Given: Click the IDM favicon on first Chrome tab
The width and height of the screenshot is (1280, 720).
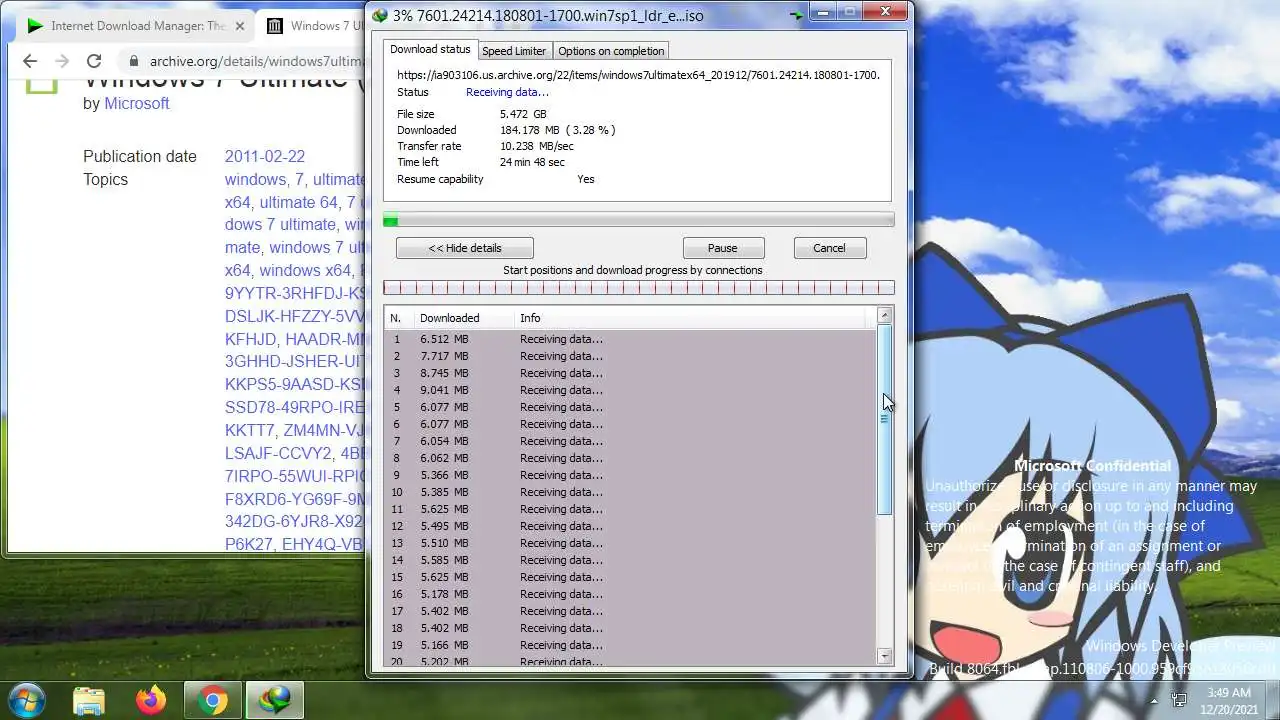Looking at the screenshot, I should point(35,26).
